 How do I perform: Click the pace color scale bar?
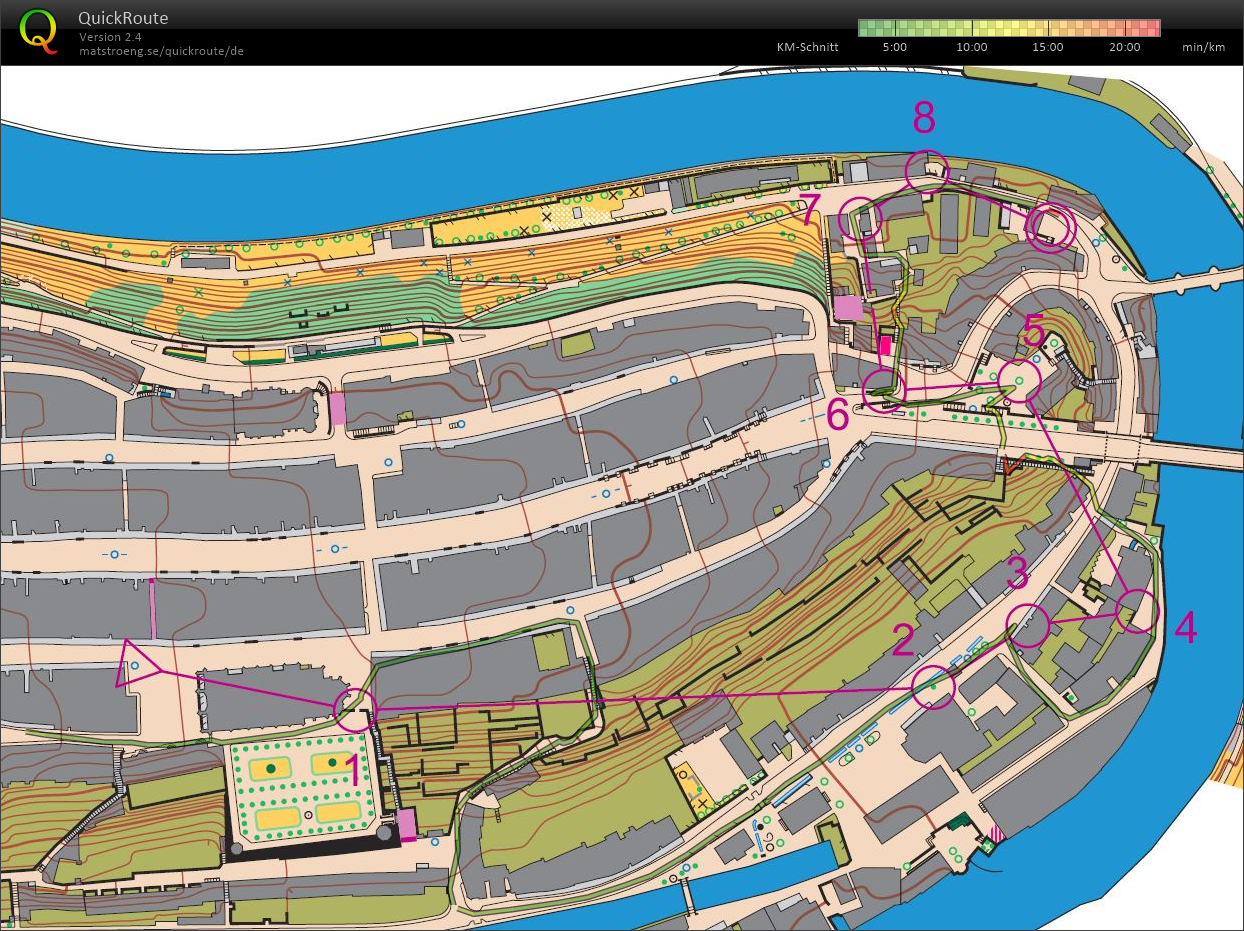(x=1008, y=27)
